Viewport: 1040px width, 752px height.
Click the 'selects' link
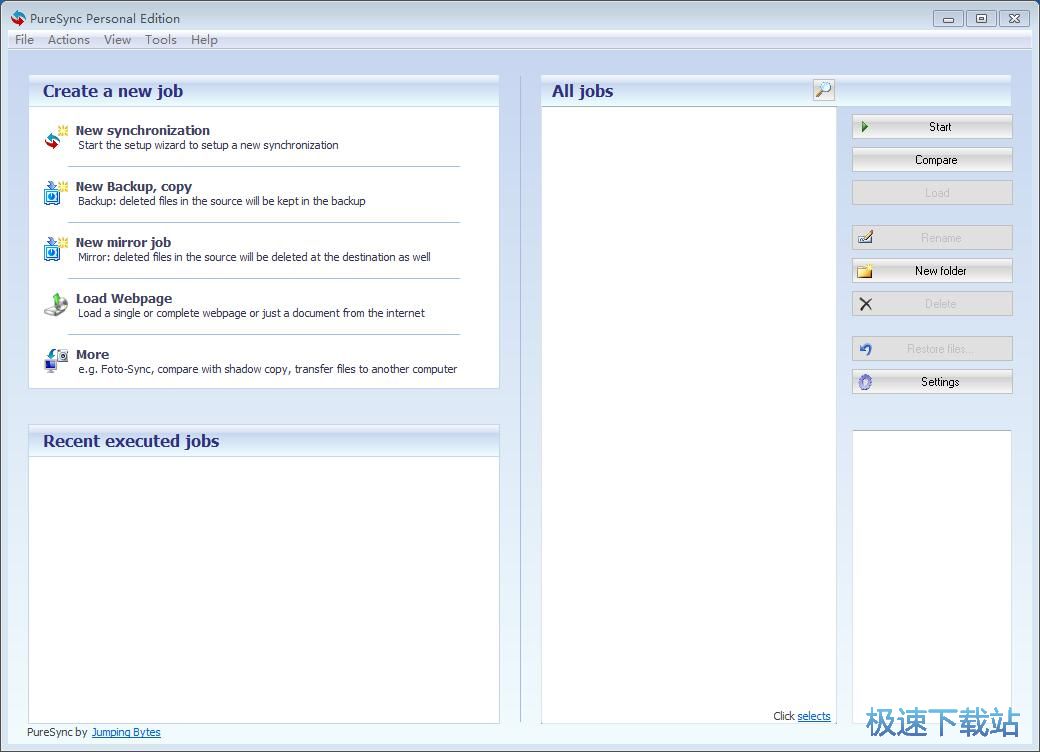[x=814, y=716]
